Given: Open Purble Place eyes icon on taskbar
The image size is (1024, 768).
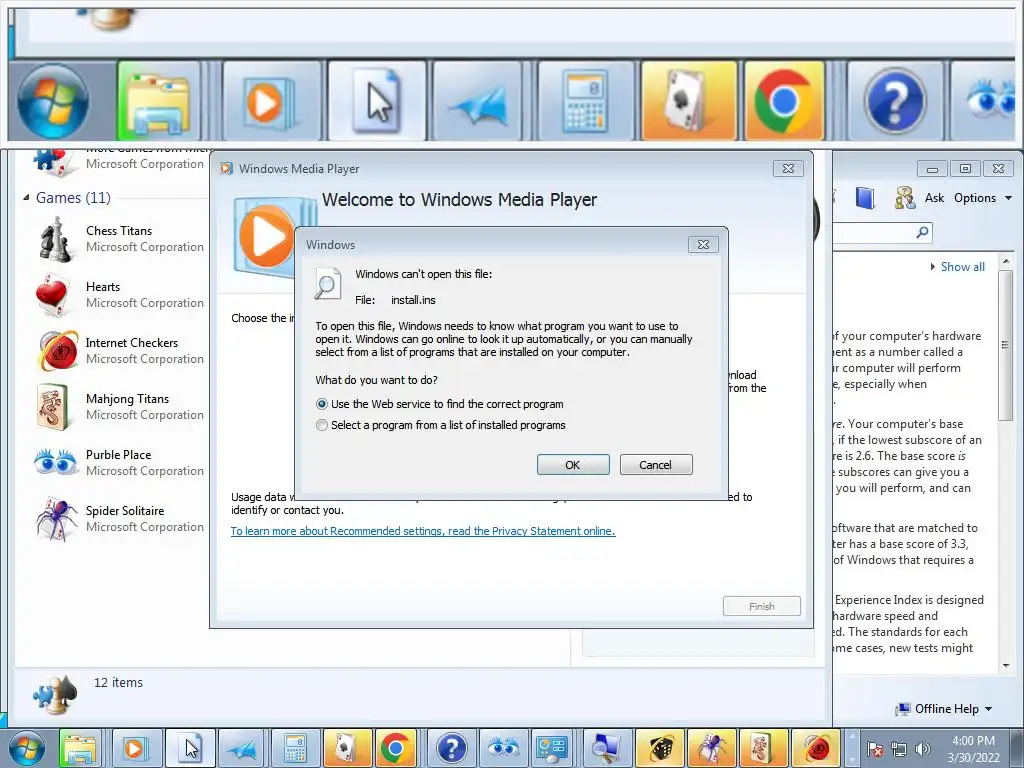Looking at the screenshot, I should (x=503, y=748).
